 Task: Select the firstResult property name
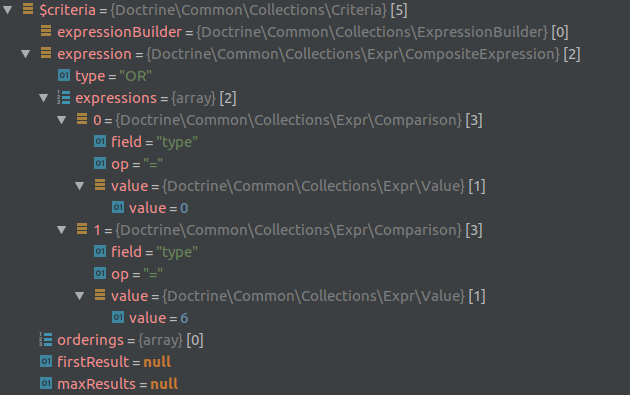93,362
